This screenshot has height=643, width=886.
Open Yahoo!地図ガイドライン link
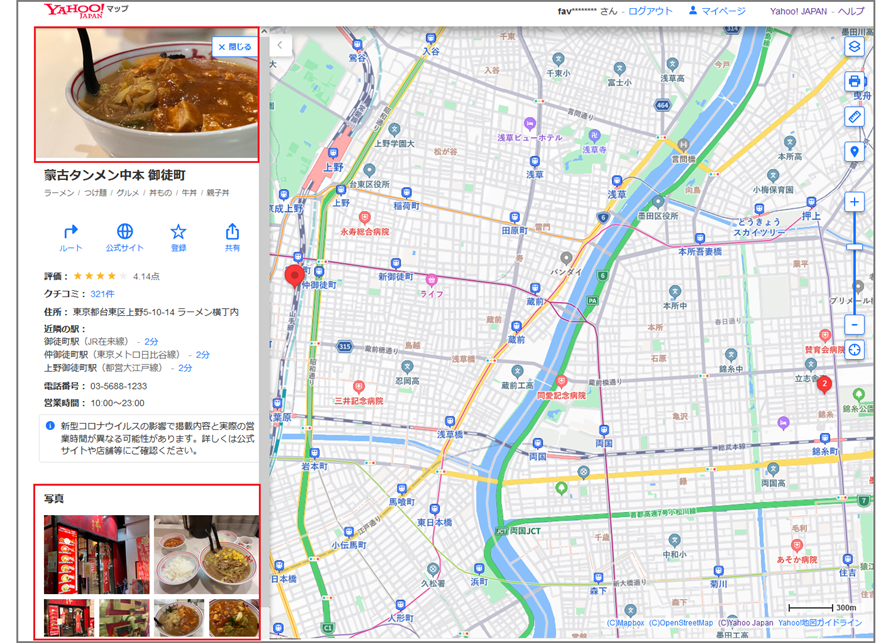(x=820, y=623)
